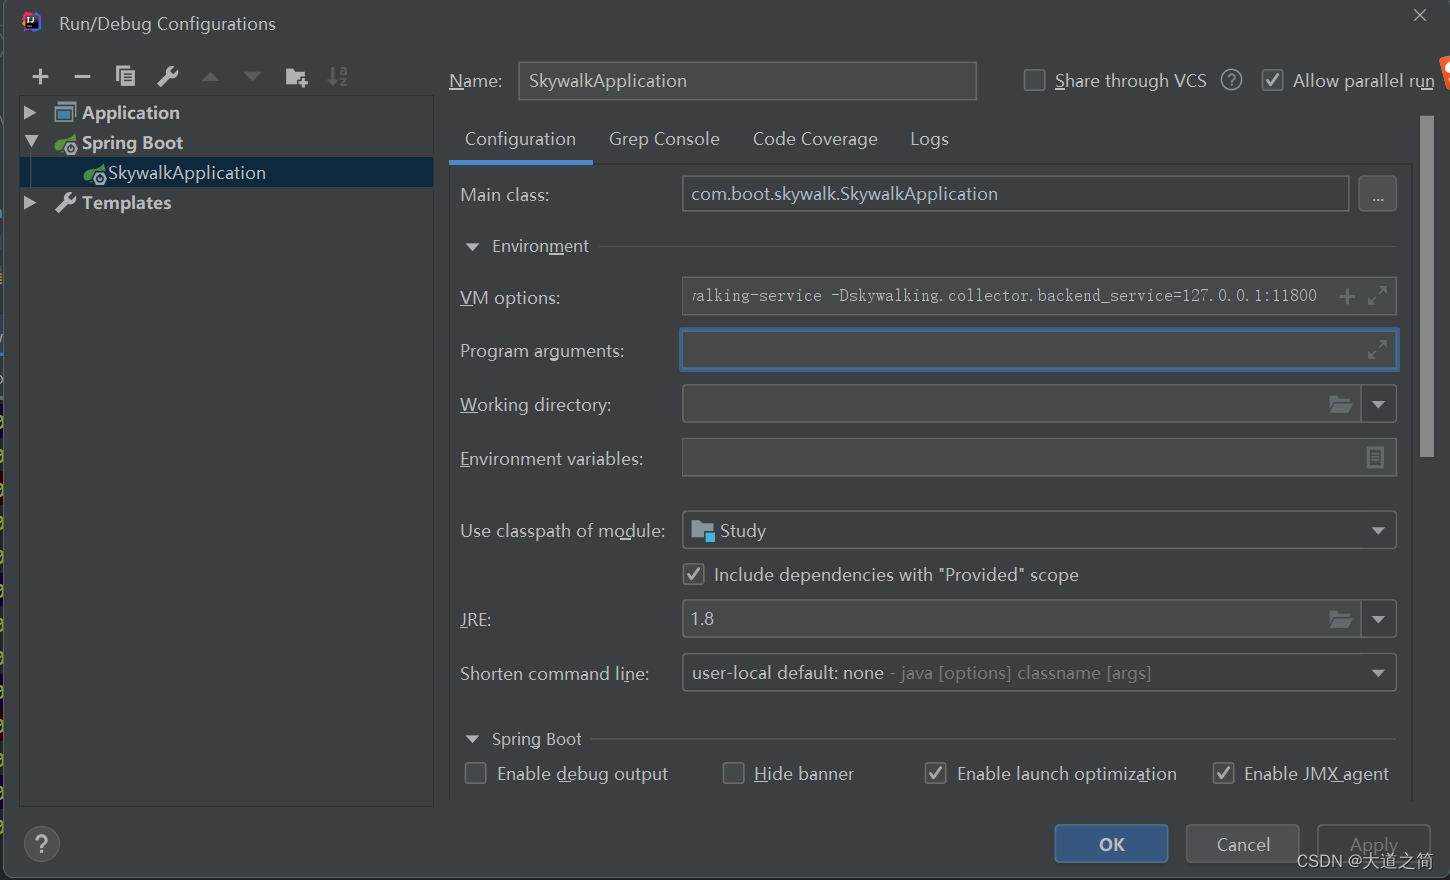Create new folder for configurations
1450x880 pixels.
[296, 77]
